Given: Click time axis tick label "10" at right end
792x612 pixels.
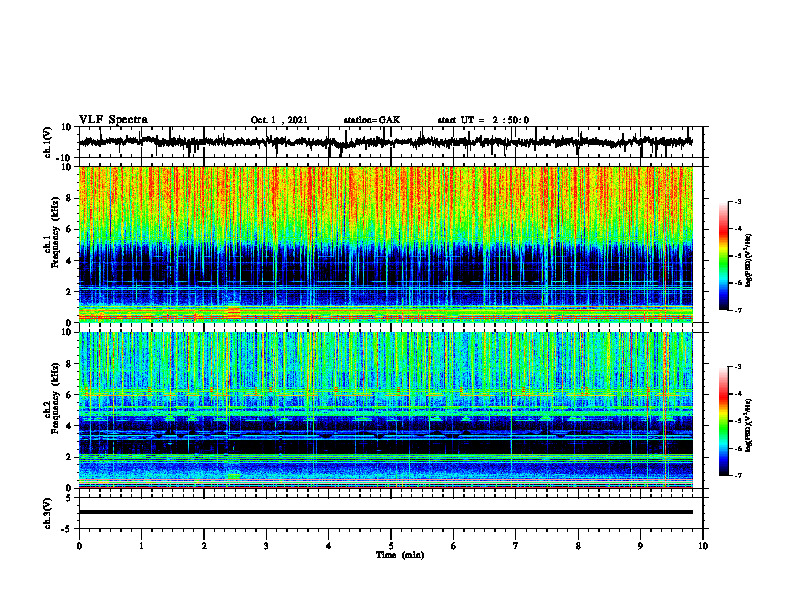Looking at the screenshot, I should pyautogui.click(x=703, y=546).
